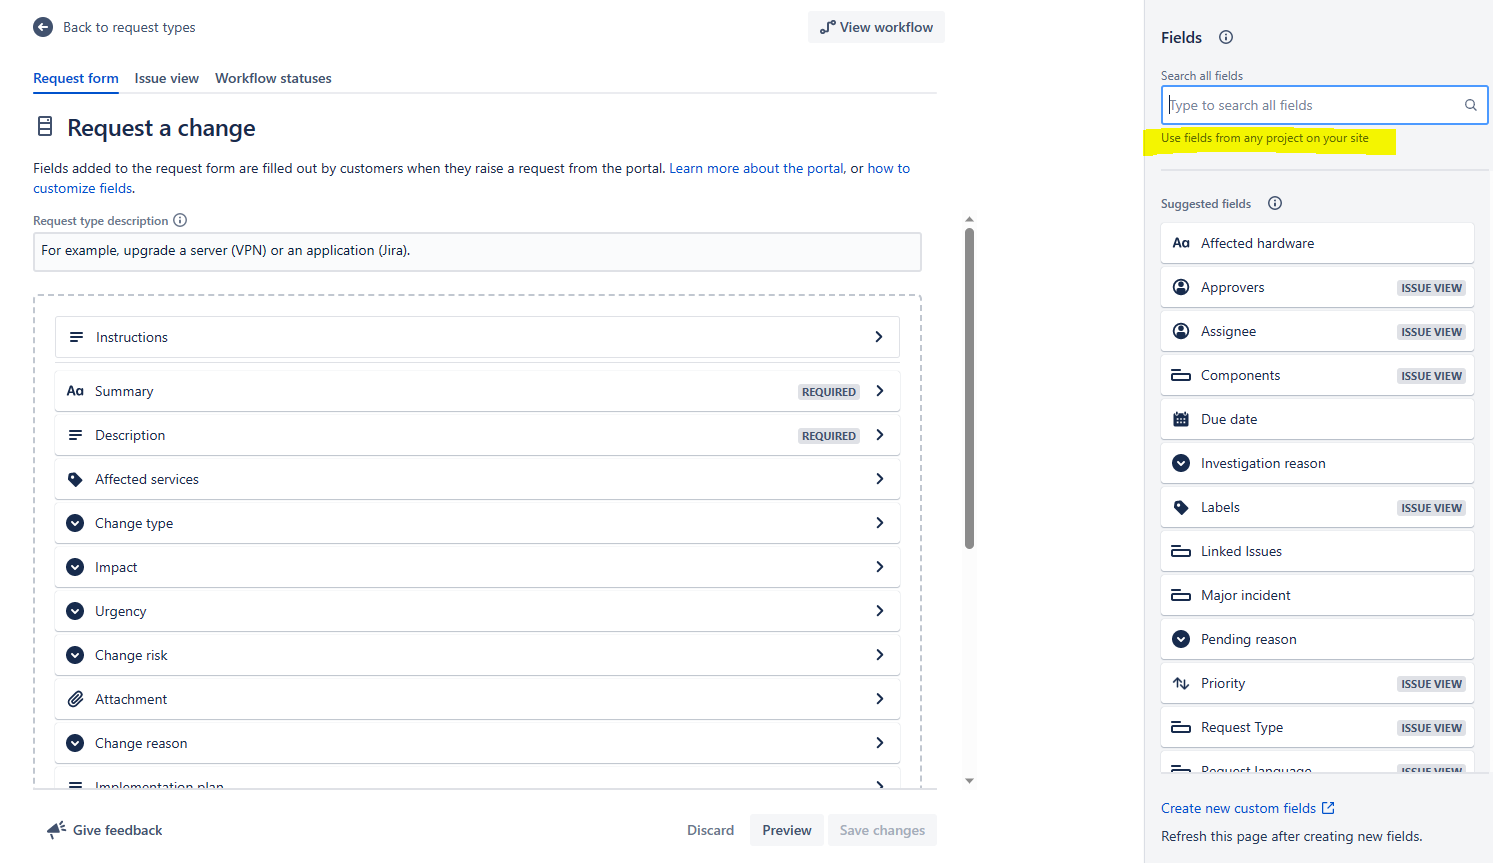
Task: Click the info icon beside Request type description
Action: click(180, 220)
